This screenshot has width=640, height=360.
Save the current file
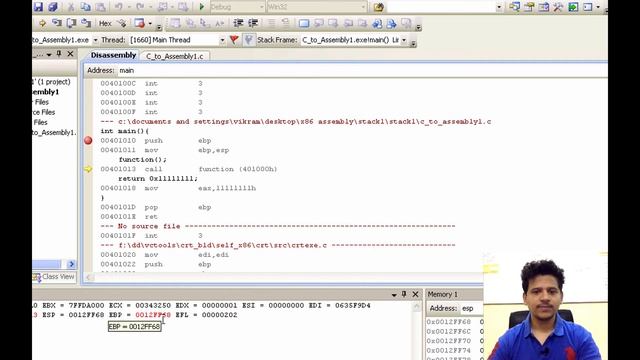(38, 7)
